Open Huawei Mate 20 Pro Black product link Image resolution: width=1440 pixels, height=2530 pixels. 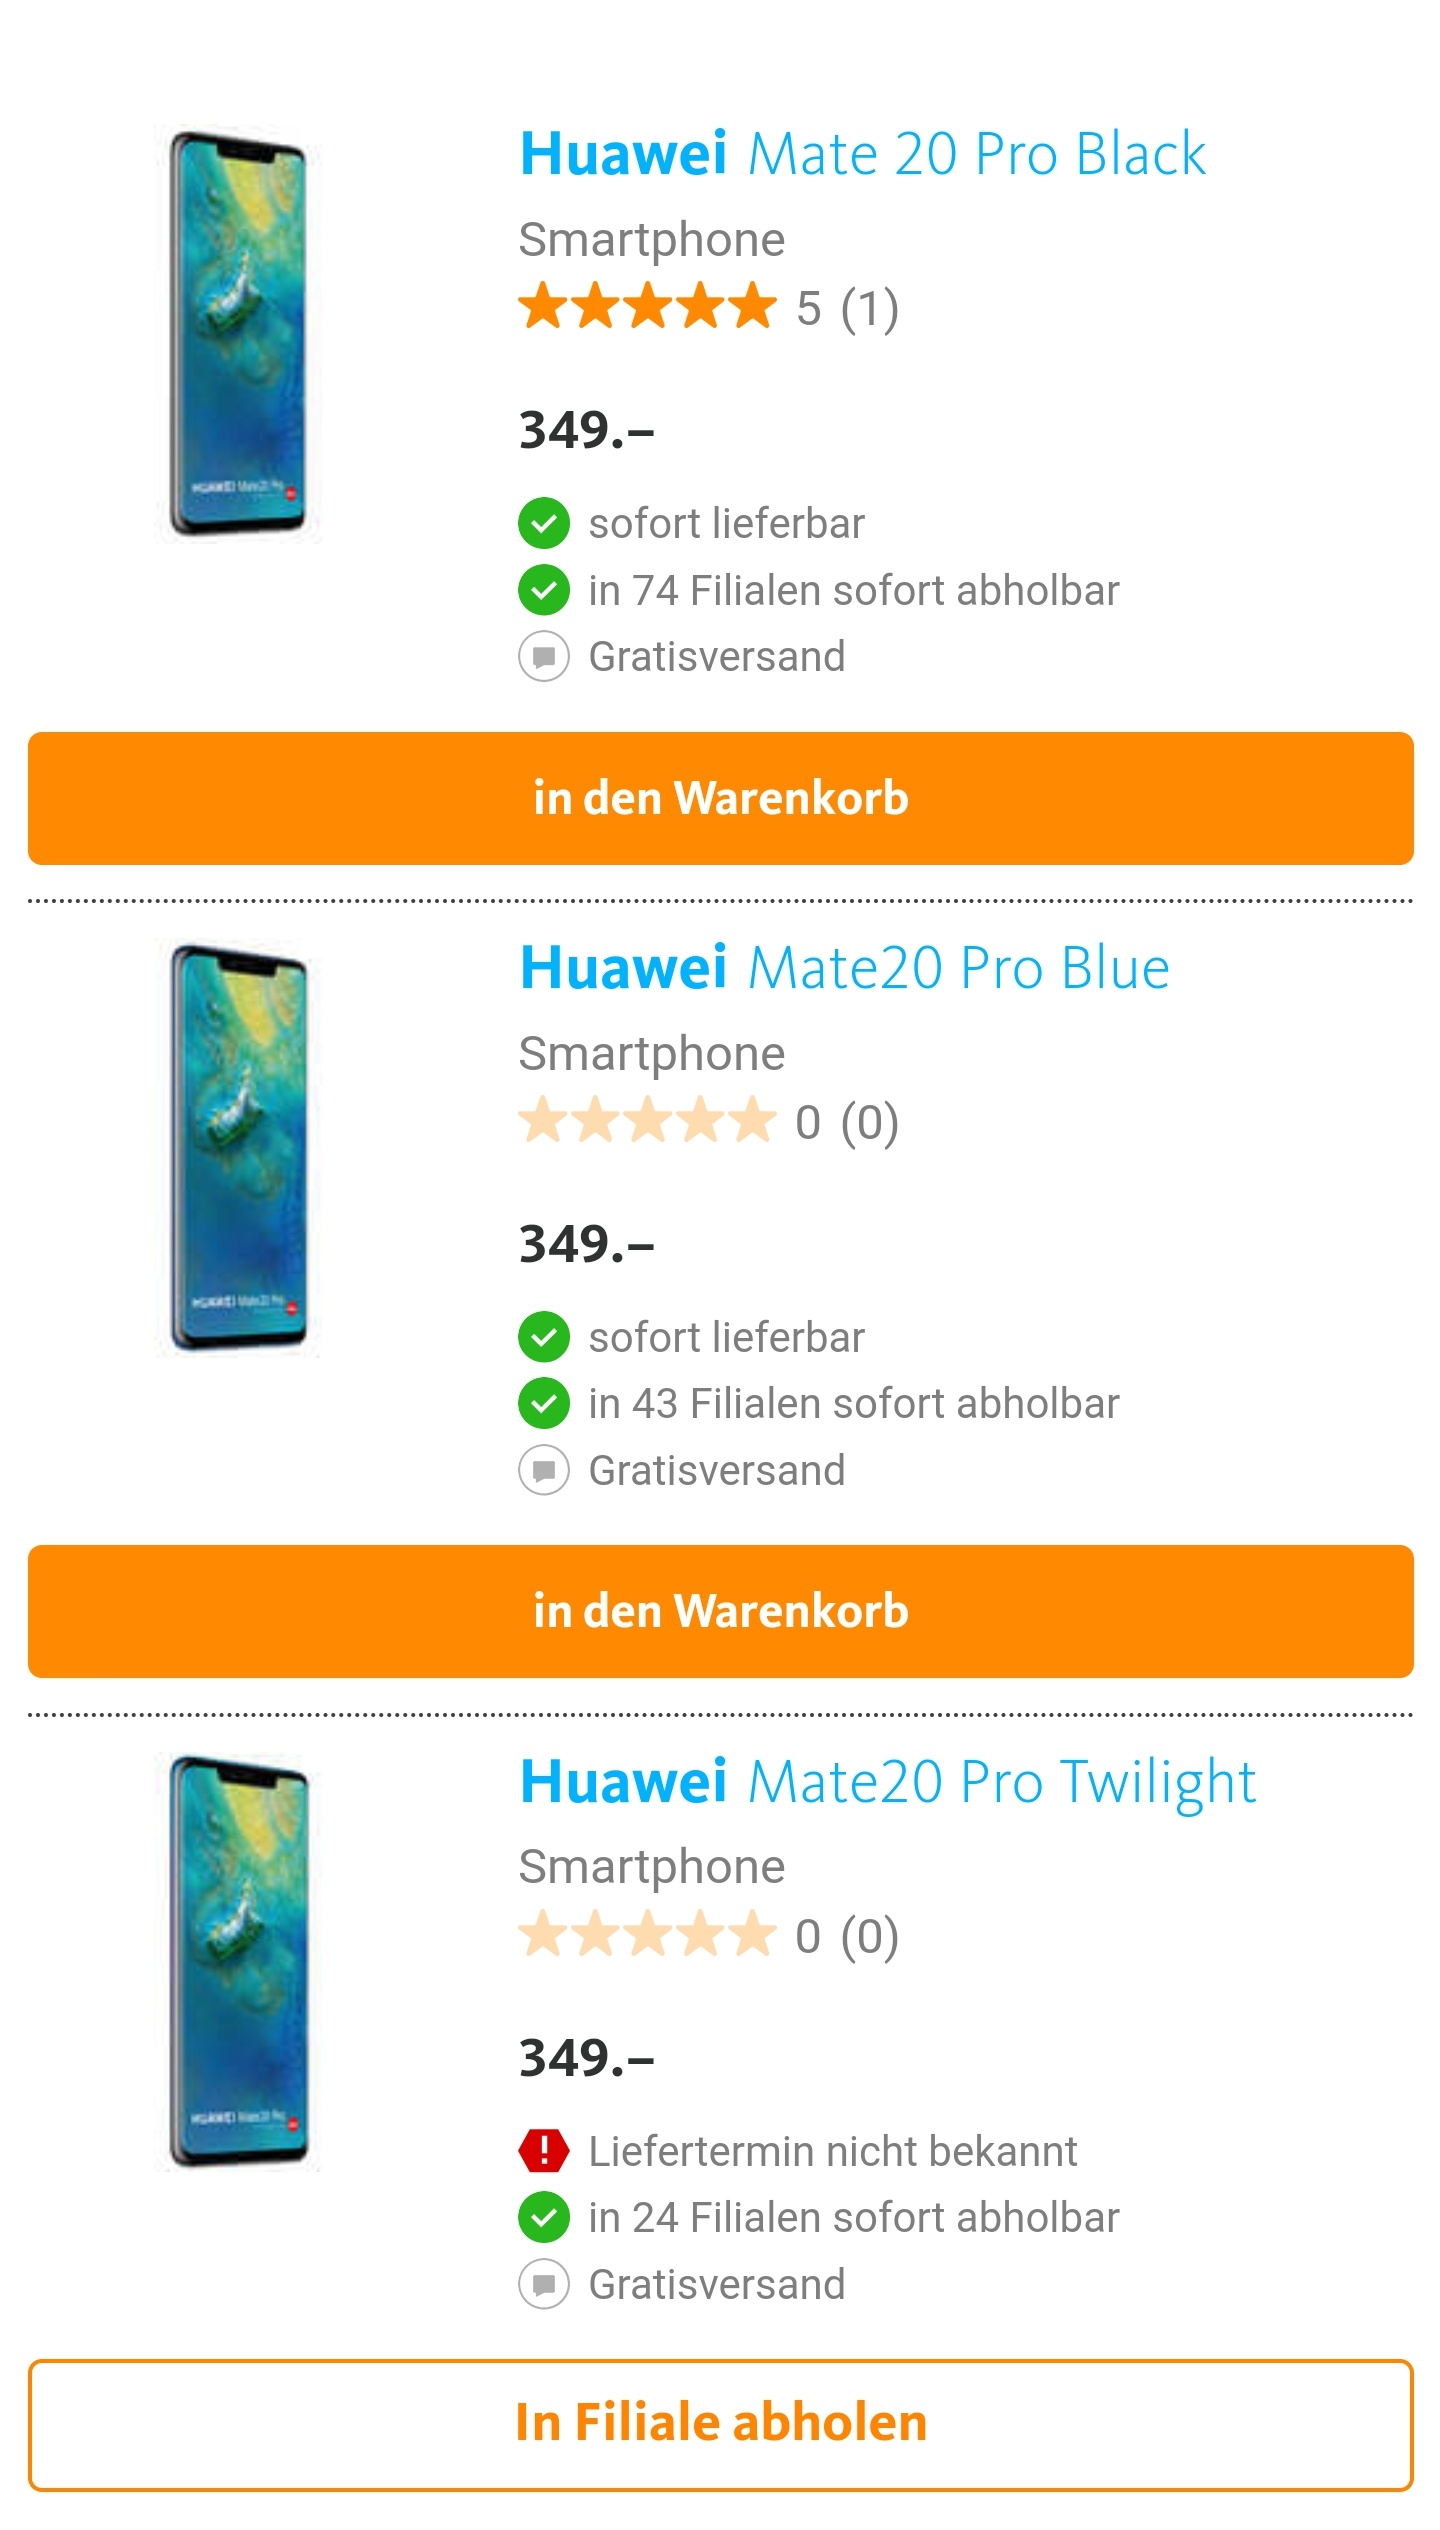(862, 154)
